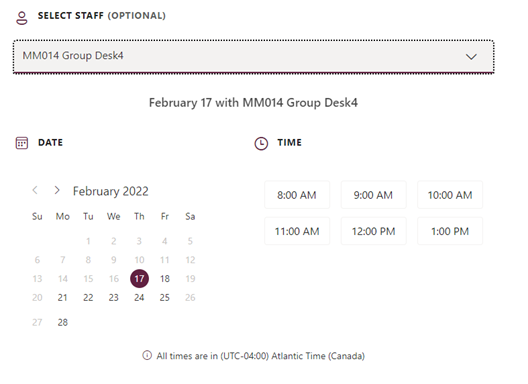Viewport: 528px width, 384px height.
Task: Click the staff person icon
Action: coord(22,18)
